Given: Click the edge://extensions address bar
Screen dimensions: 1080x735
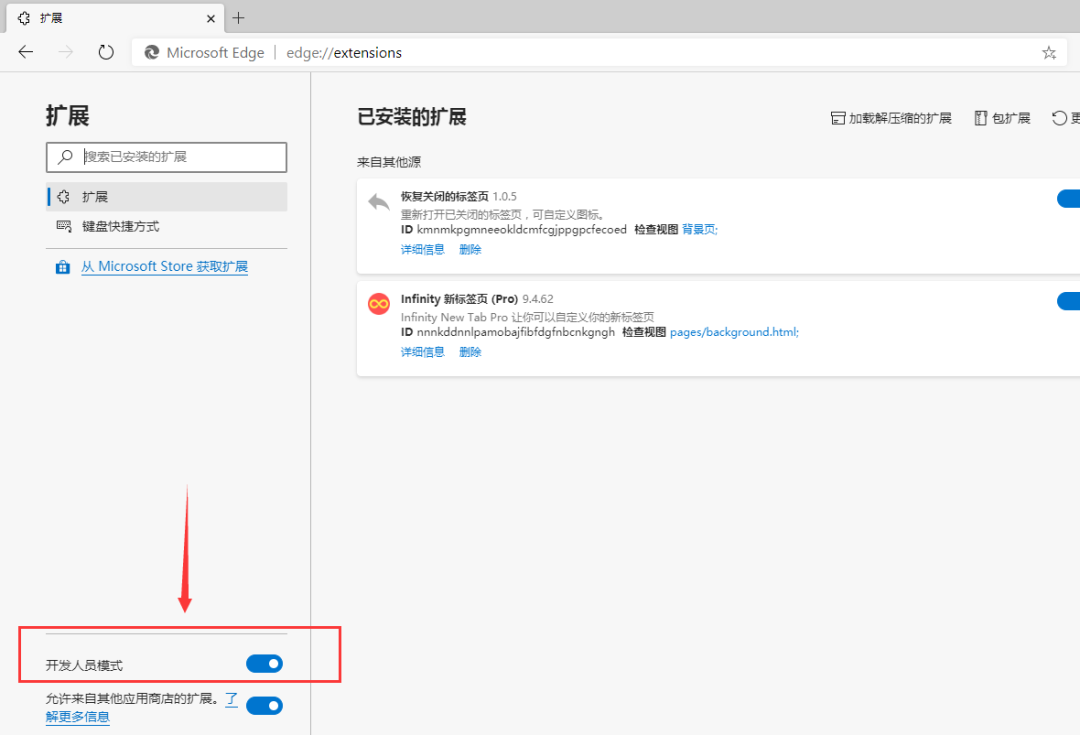Looking at the screenshot, I should tap(599, 52).
